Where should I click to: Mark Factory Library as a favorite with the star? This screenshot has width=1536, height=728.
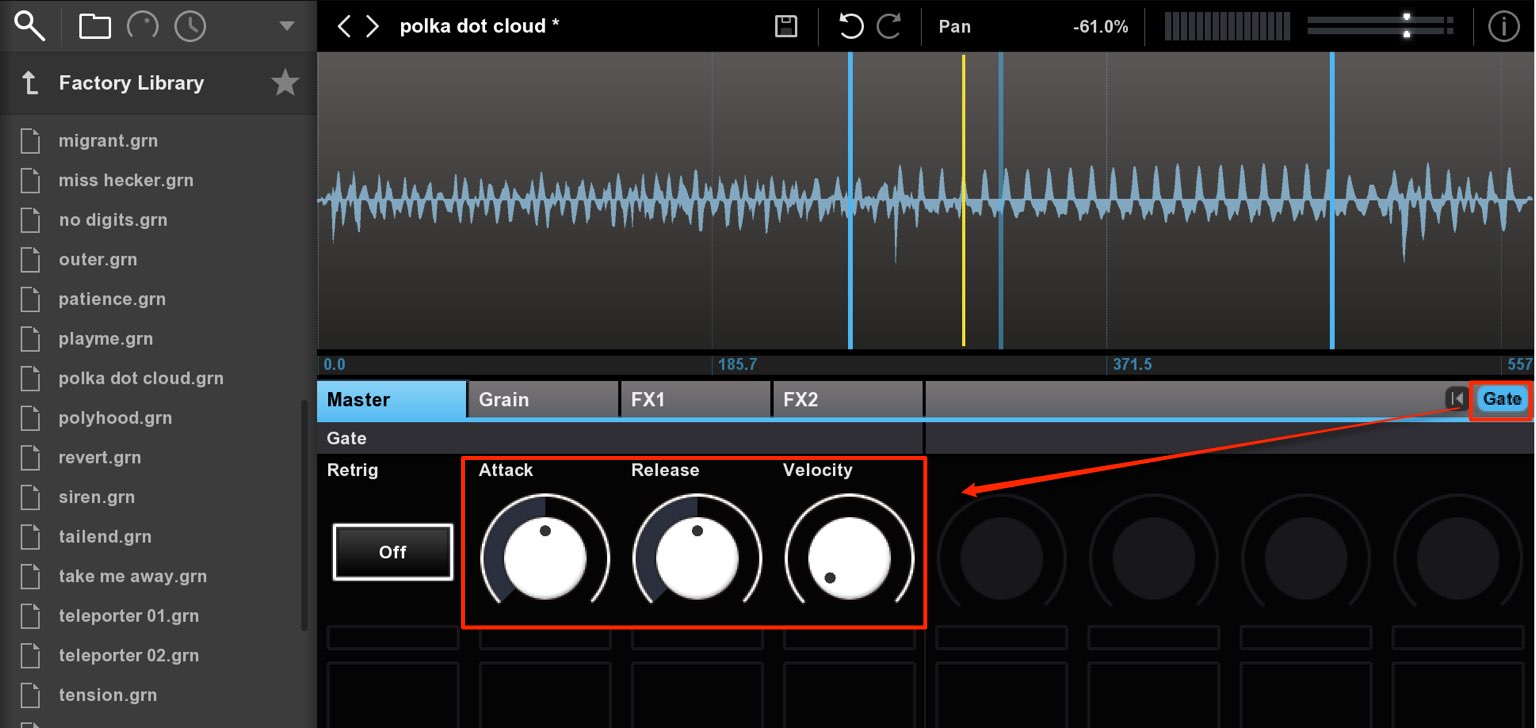286,83
